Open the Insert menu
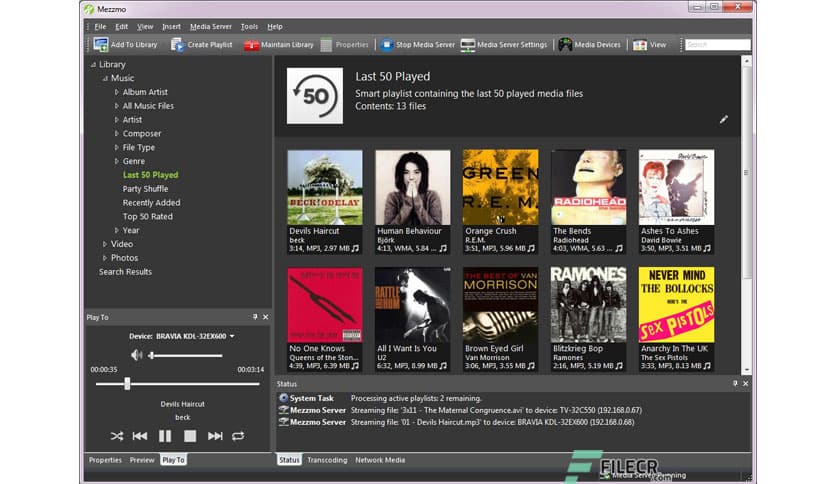836x484 pixels. tap(171, 27)
